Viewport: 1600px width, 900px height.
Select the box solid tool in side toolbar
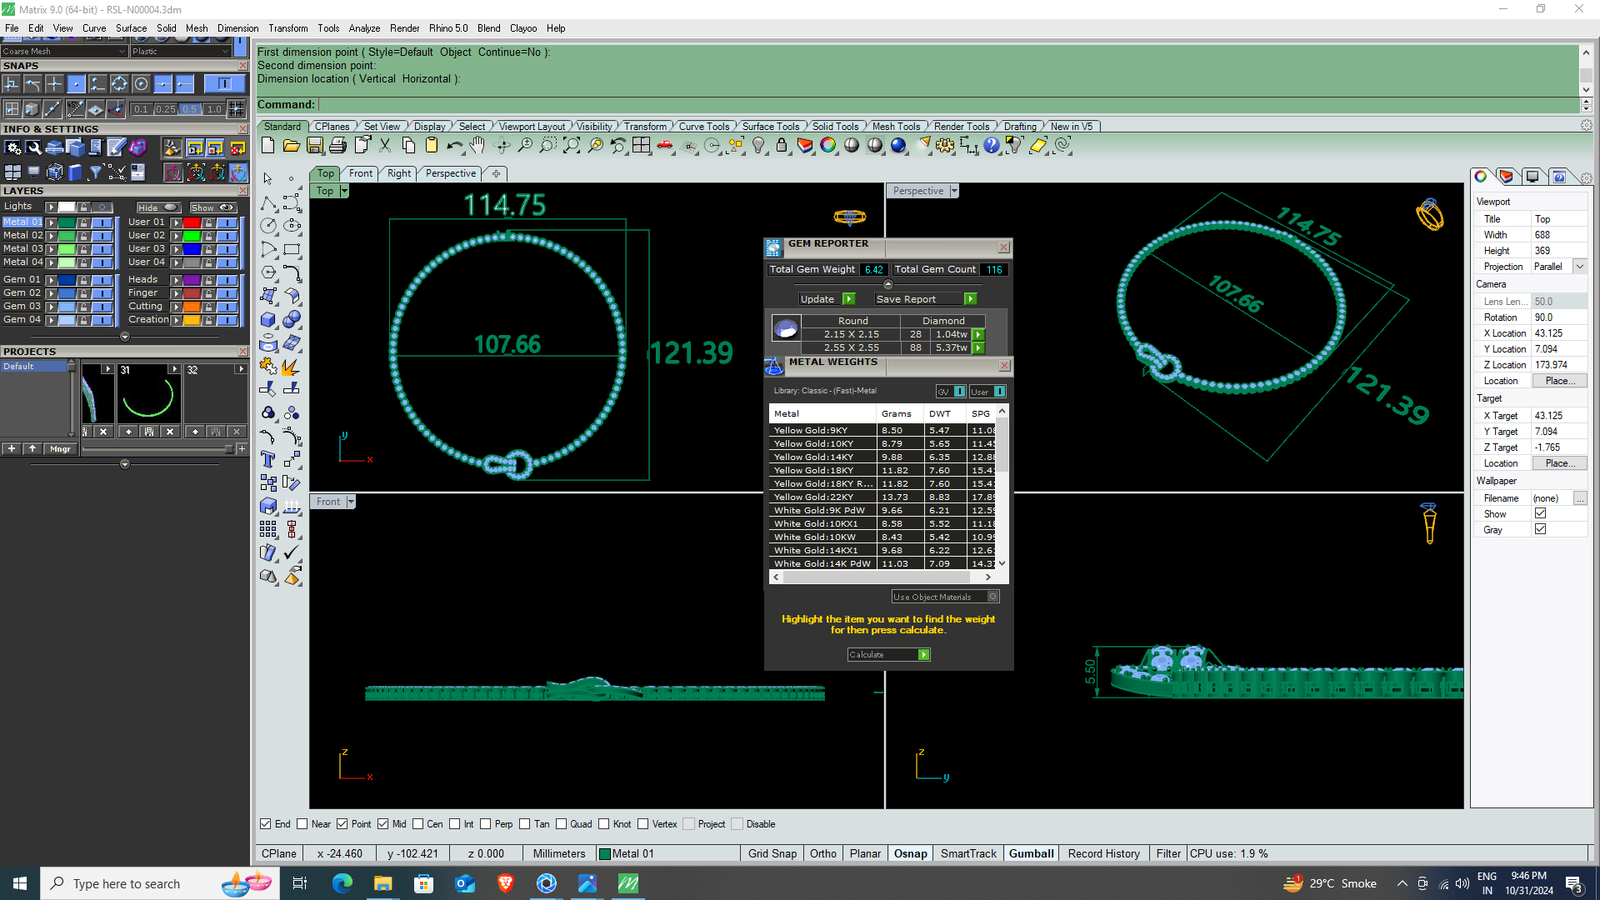(x=268, y=319)
